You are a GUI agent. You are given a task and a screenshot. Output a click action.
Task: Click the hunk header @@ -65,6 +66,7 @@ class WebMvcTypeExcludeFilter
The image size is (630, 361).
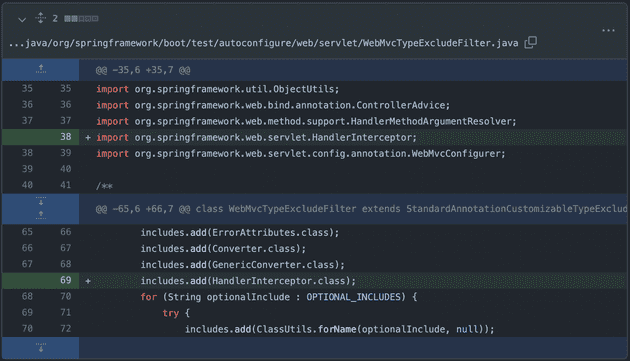point(361,209)
